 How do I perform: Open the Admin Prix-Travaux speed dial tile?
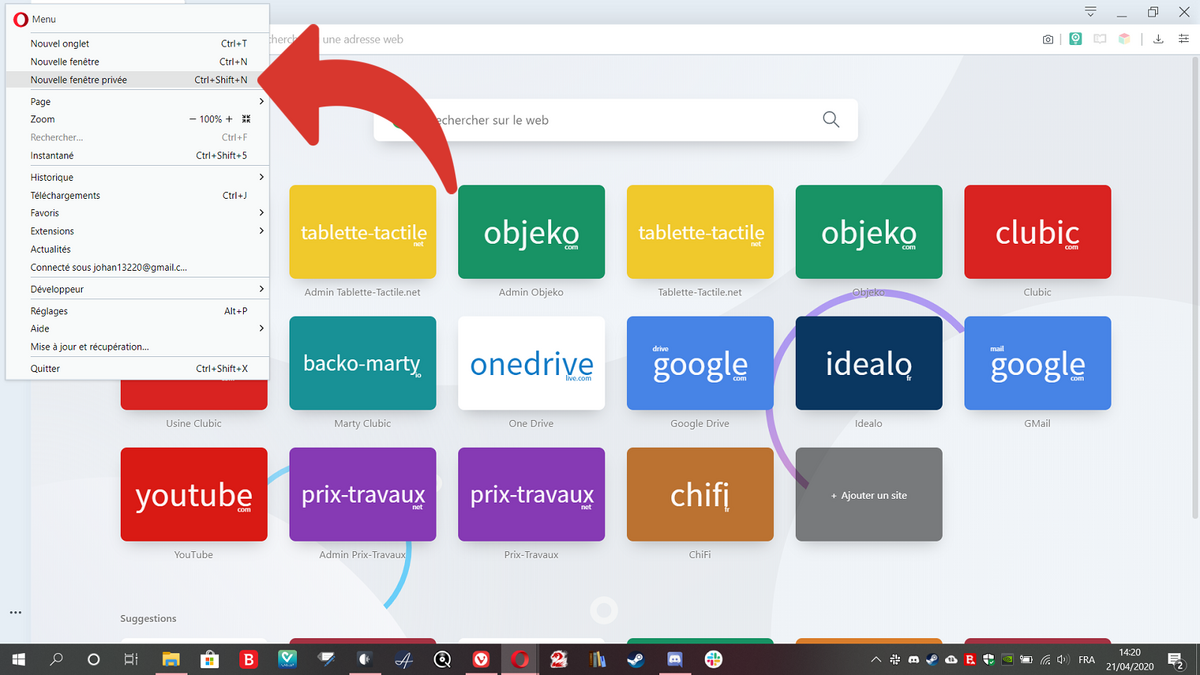coord(363,495)
